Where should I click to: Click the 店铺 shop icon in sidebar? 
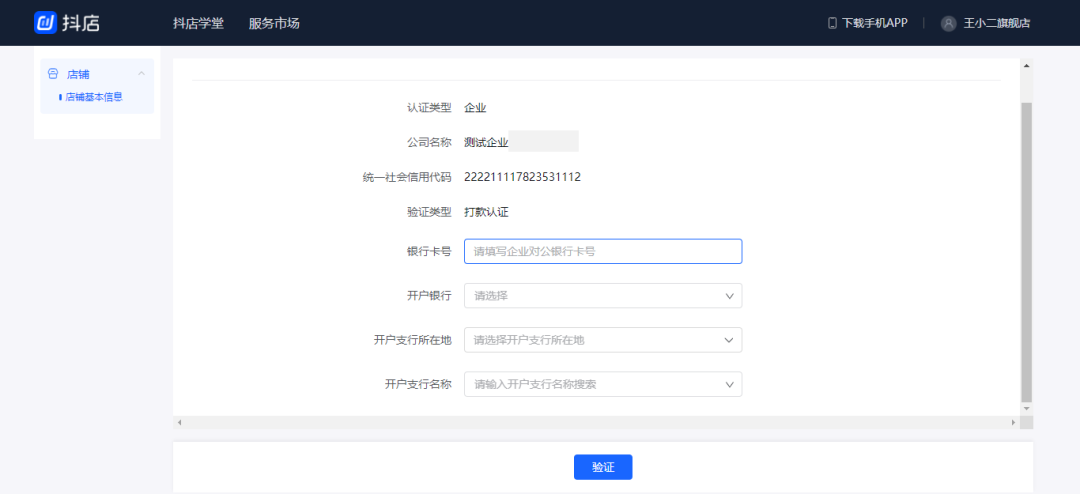(x=53, y=74)
